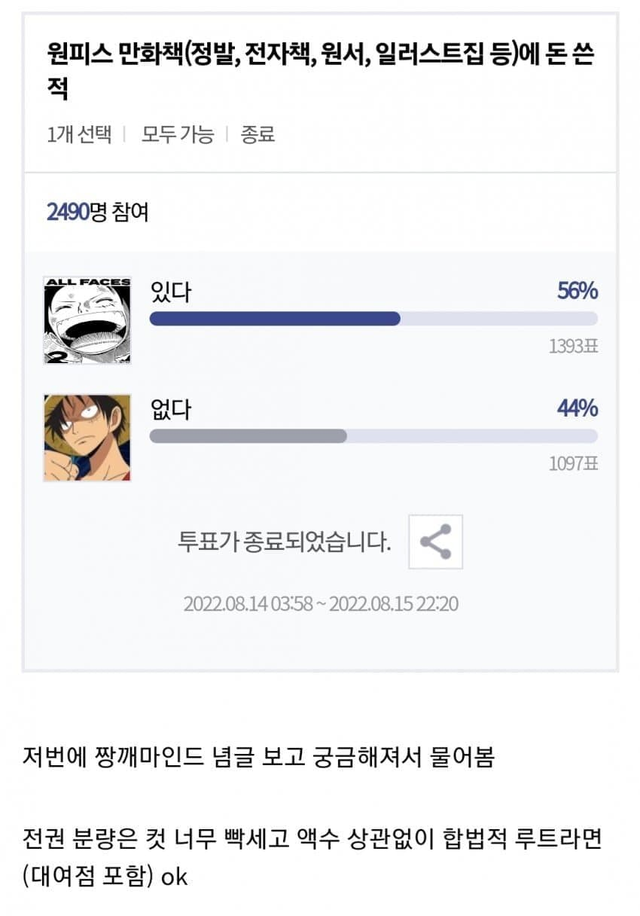Click the 모두 가능 label
The image size is (640, 916).
[177, 134]
